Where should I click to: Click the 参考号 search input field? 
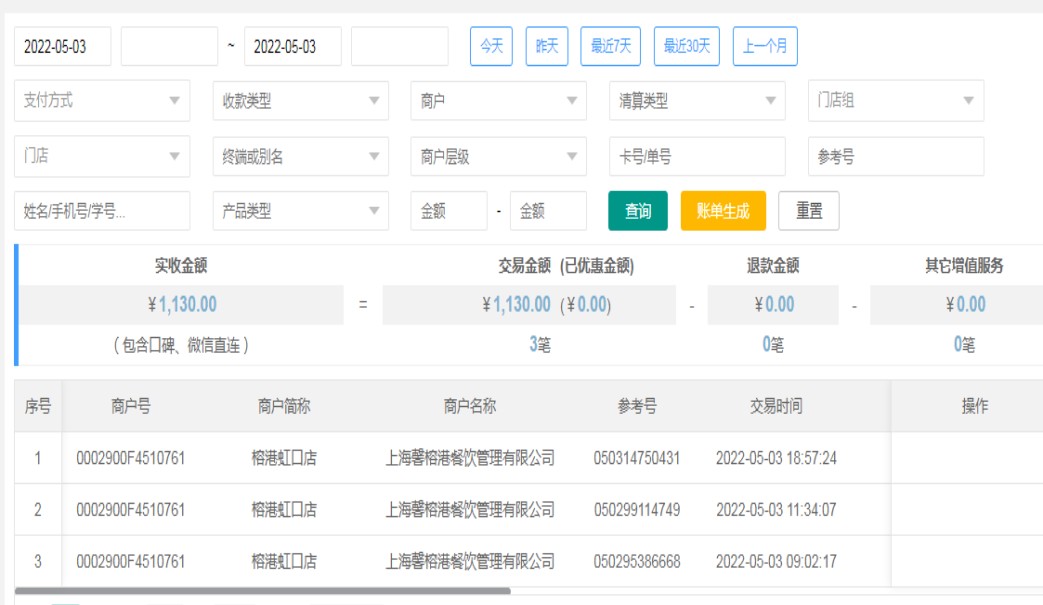pyautogui.click(x=895, y=157)
